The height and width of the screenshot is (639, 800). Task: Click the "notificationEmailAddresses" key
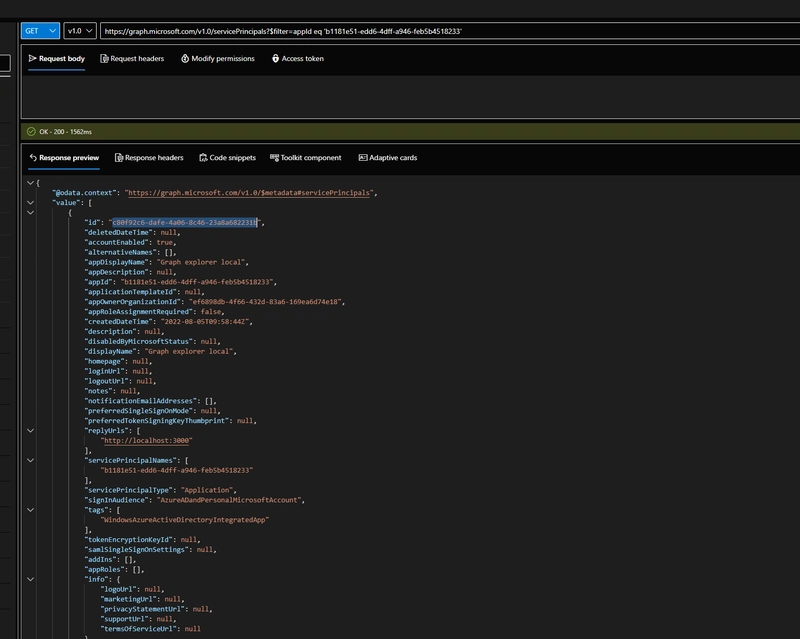click(140, 401)
